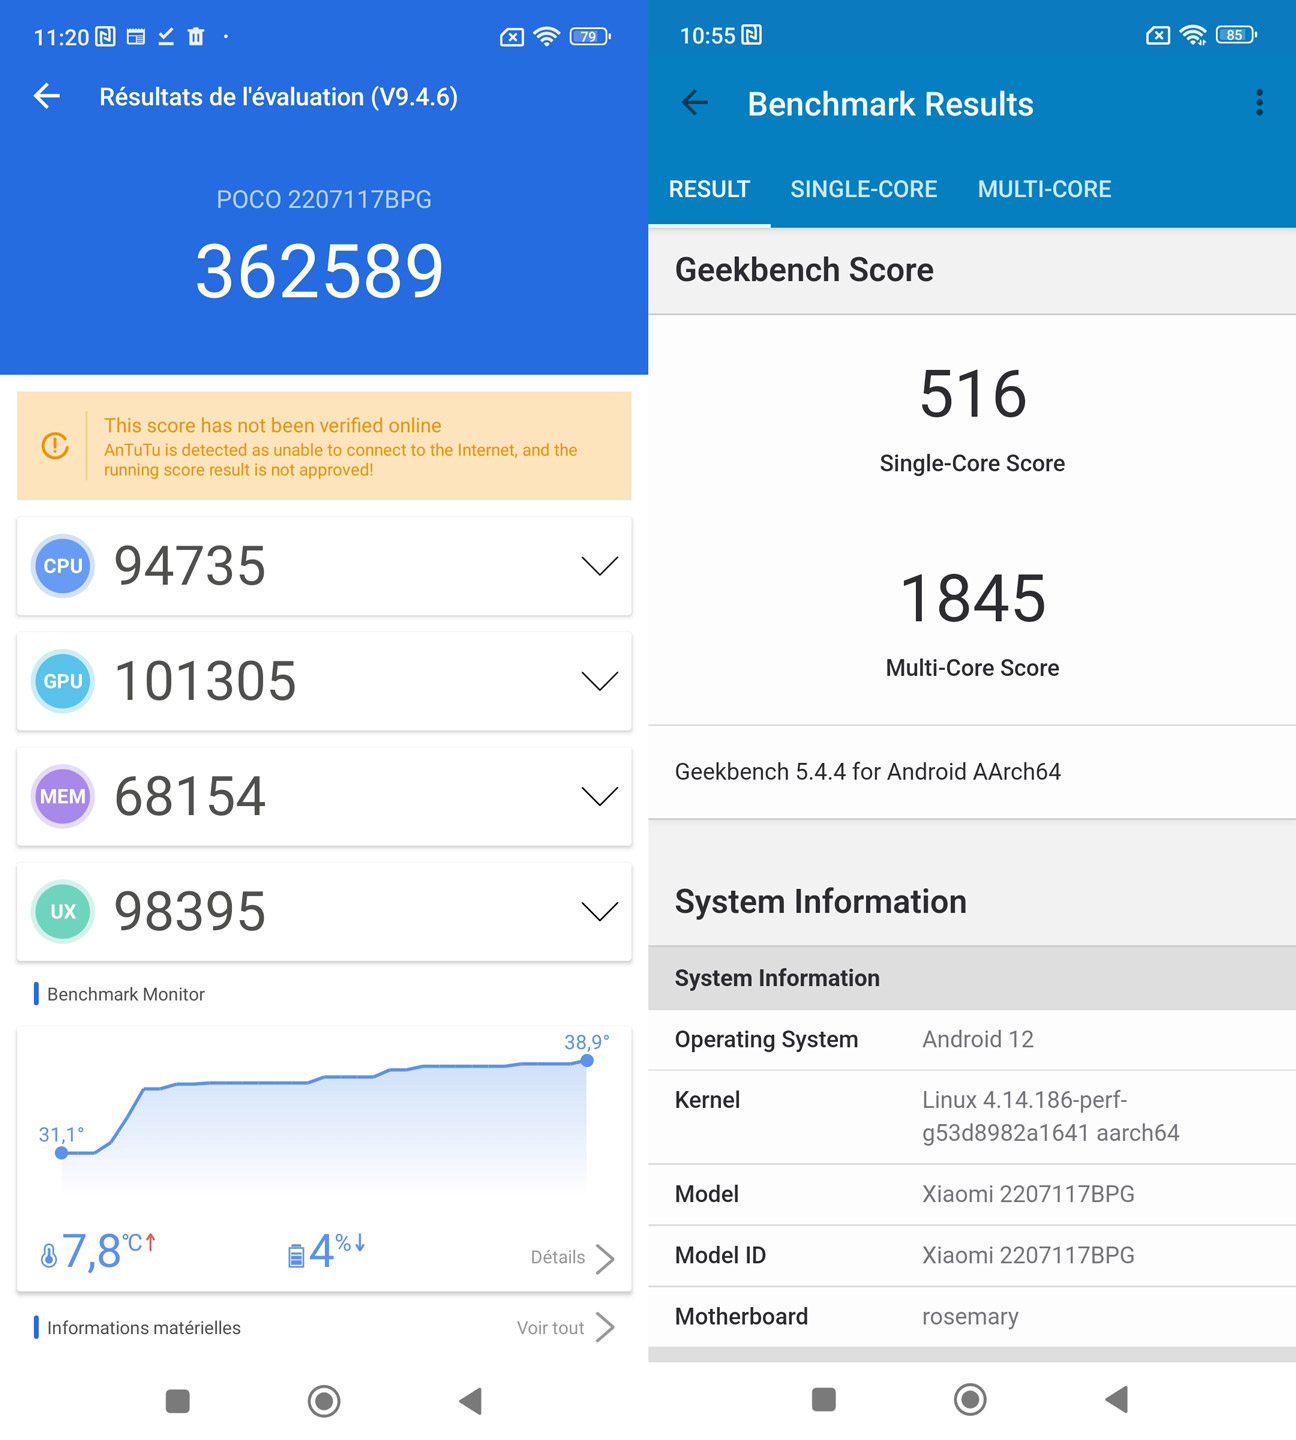Go back from AnTuTu results screen
Image resolution: width=1296 pixels, height=1440 pixels.
[x=47, y=96]
